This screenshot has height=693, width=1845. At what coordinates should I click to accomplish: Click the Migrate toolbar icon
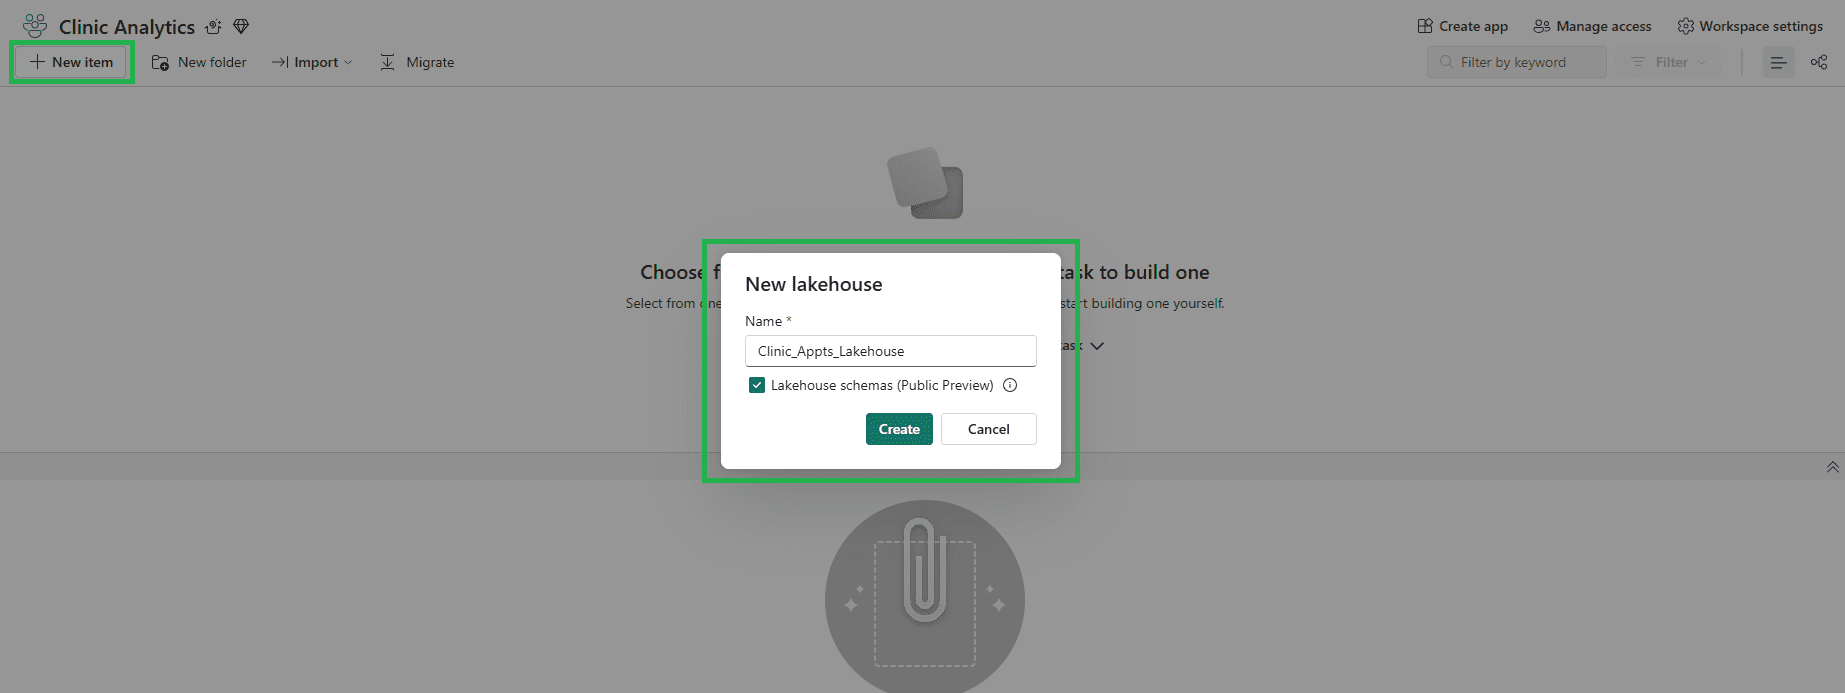point(388,62)
